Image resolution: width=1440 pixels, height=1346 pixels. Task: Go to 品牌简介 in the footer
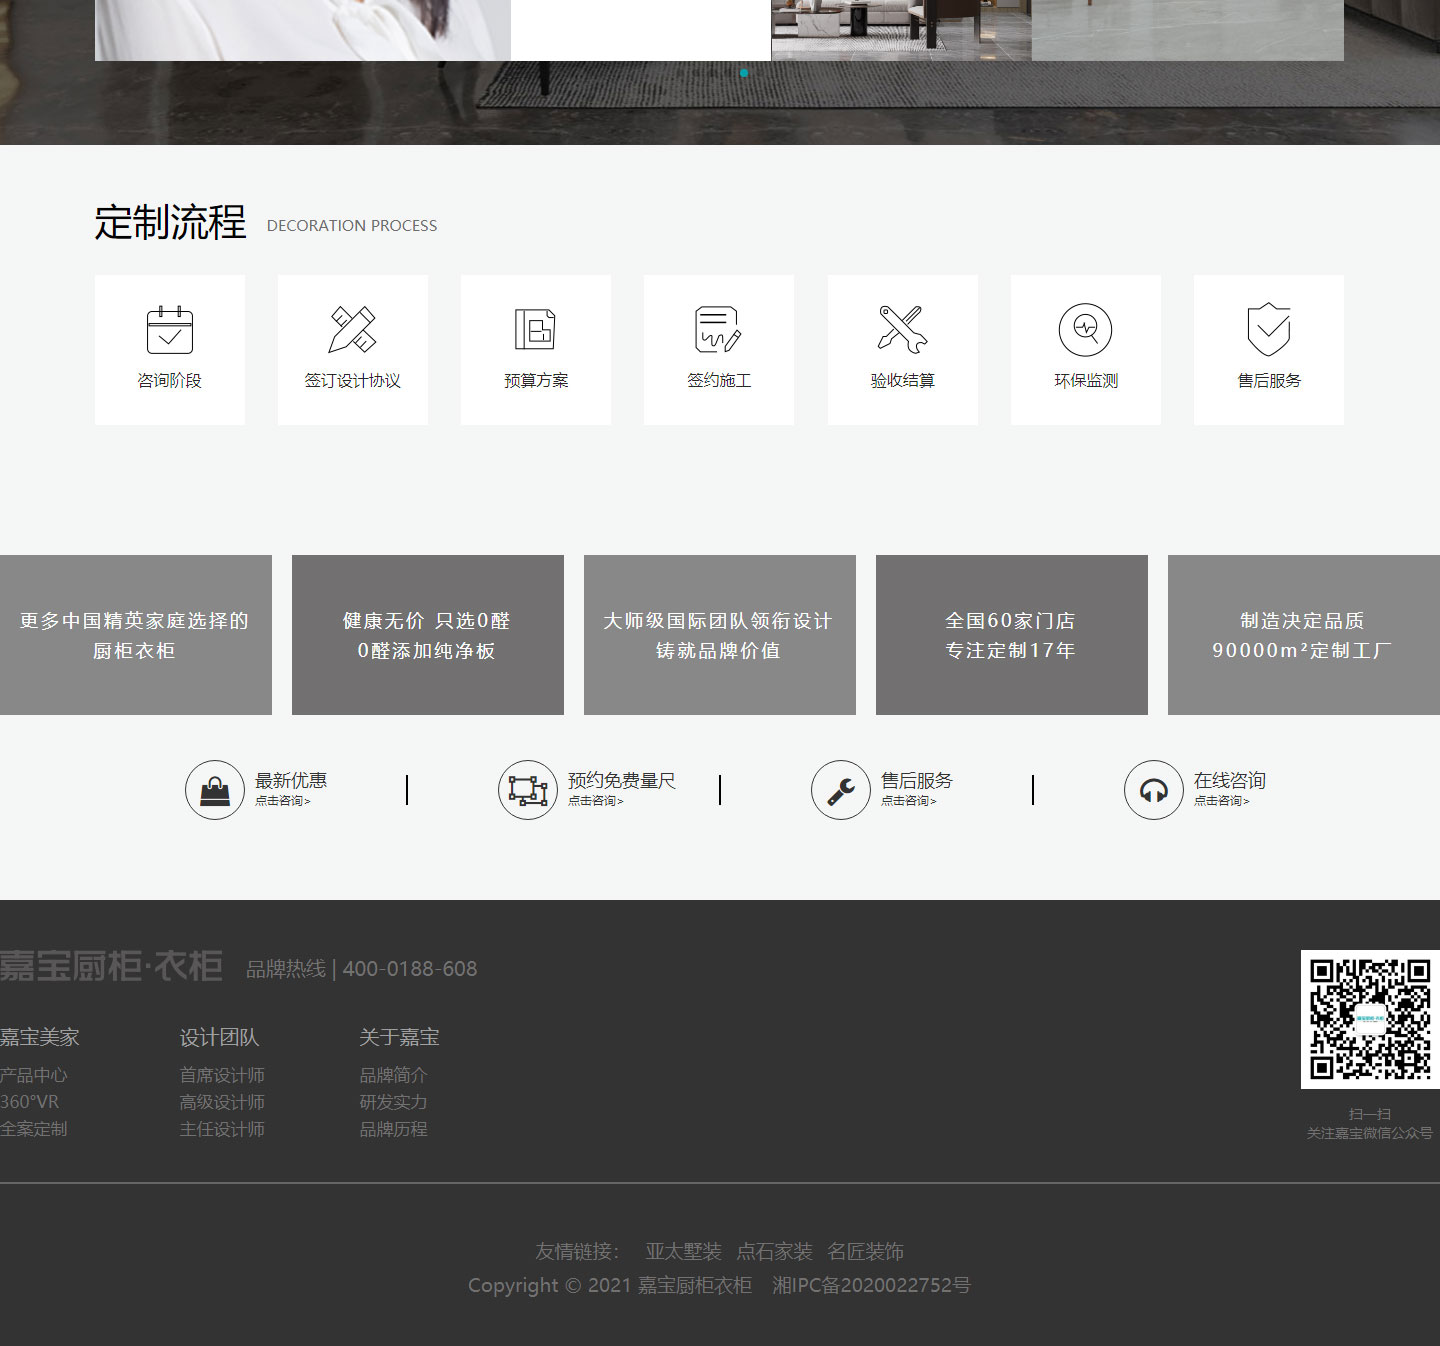[393, 1075]
